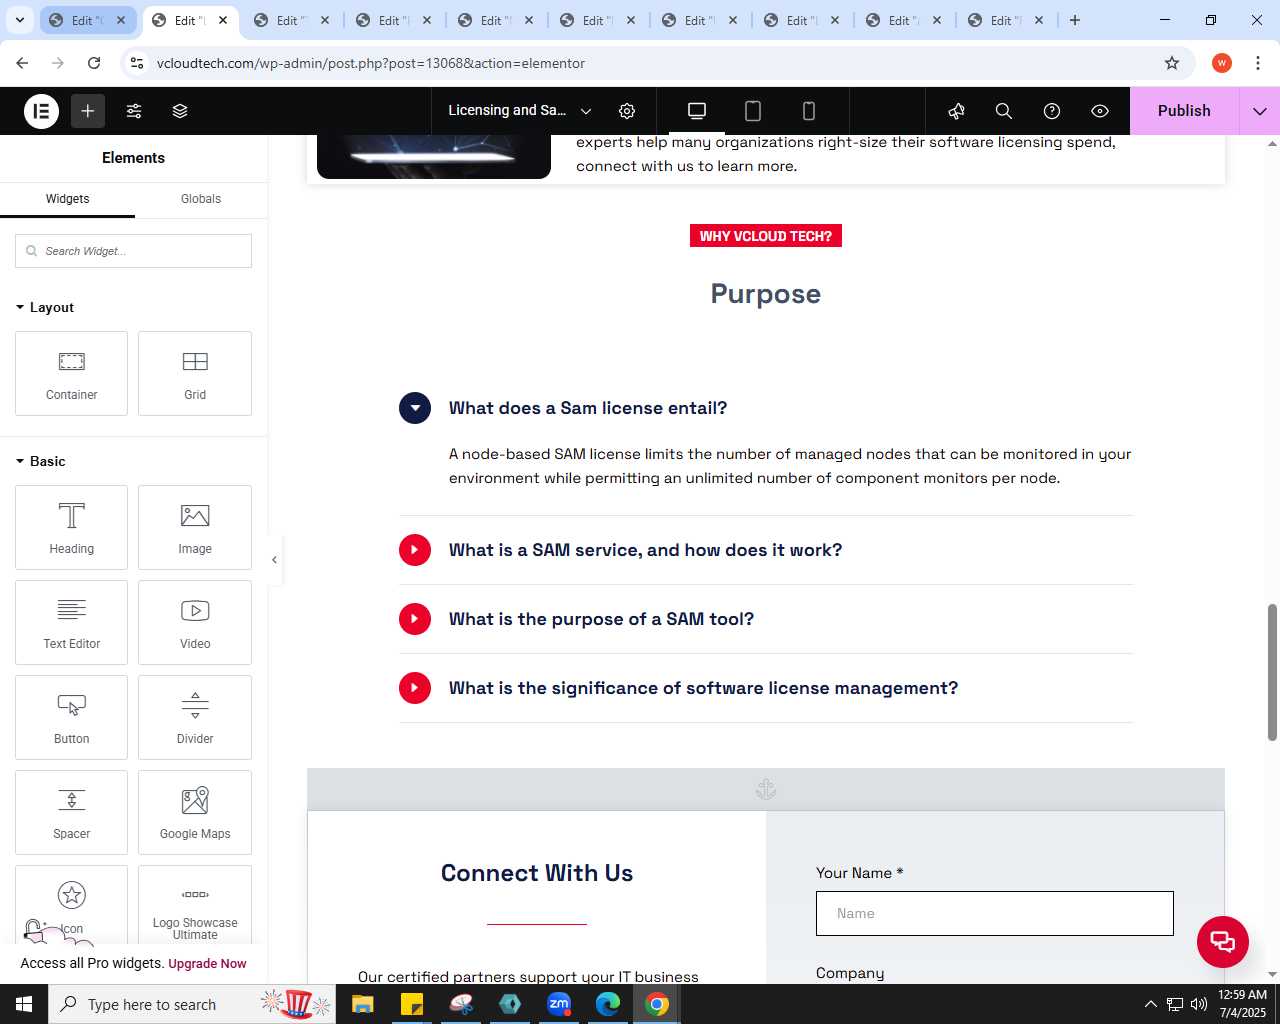Screen dimensions: 1280x1024
Task: Switch to the Globals tab
Action: pyautogui.click(x=201, y=199)
